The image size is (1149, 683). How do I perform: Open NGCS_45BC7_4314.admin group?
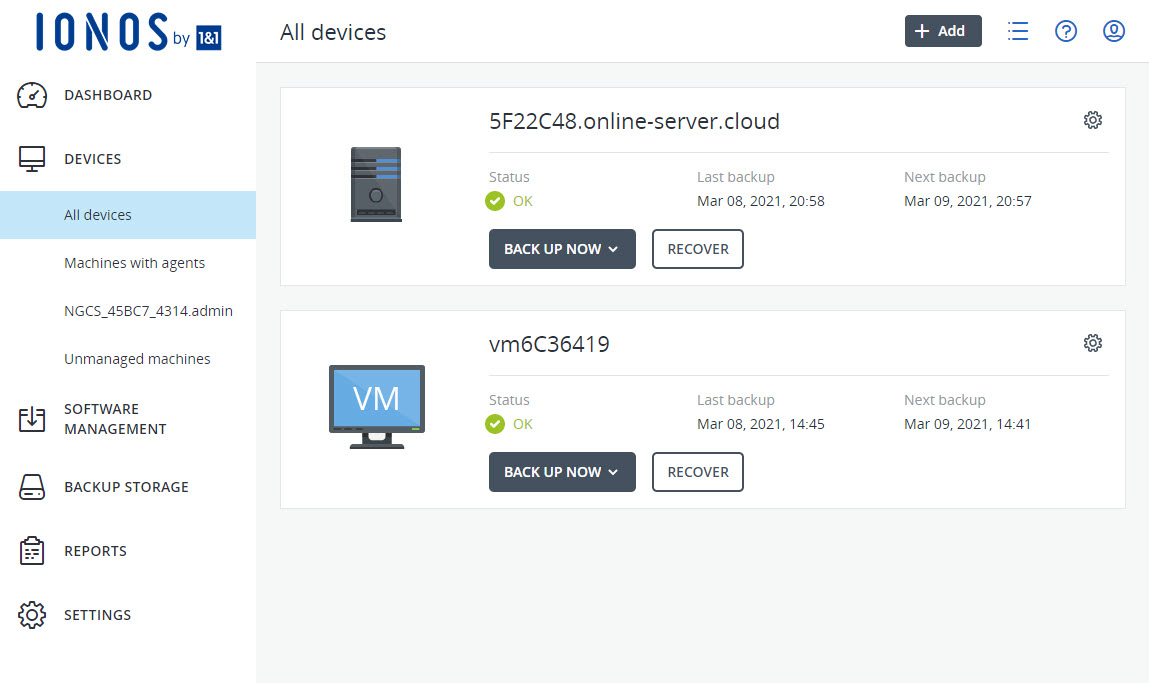coord(148,311)
